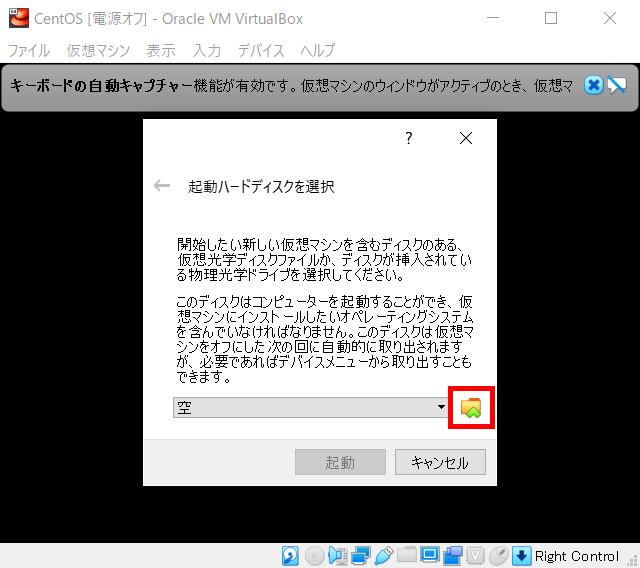Click the 起動 button

click(340, 462)
